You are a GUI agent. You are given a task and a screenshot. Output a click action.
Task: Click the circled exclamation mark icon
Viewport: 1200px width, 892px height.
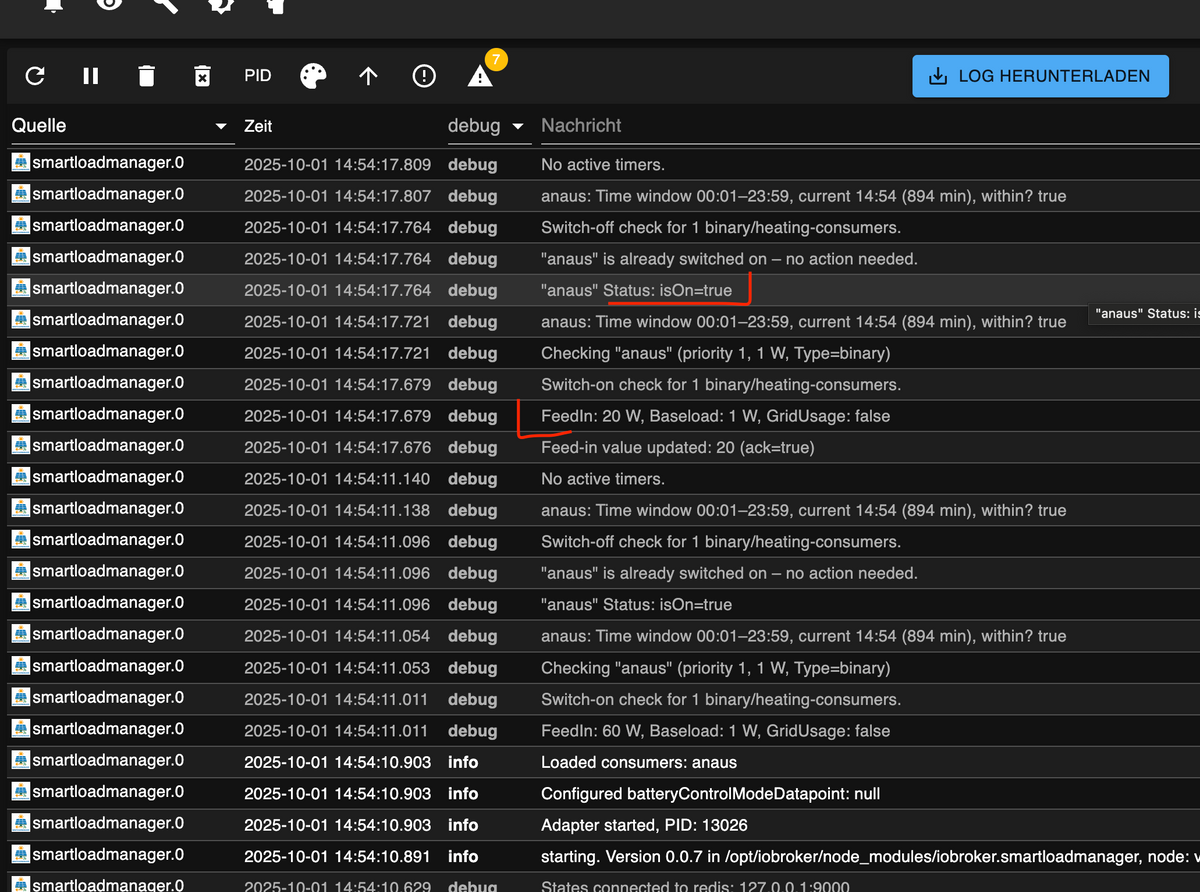tap(424, 76)
